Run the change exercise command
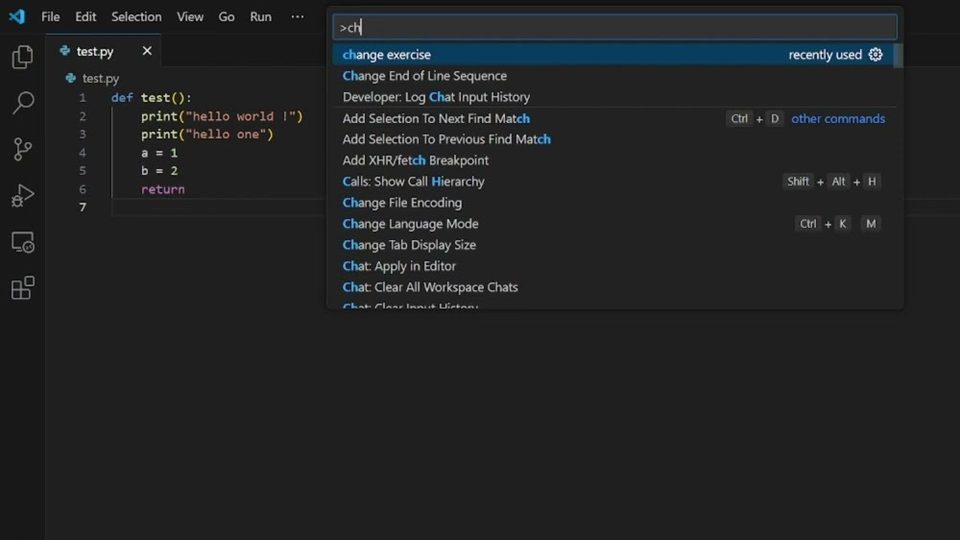The image size is (960, 540). 613,54
